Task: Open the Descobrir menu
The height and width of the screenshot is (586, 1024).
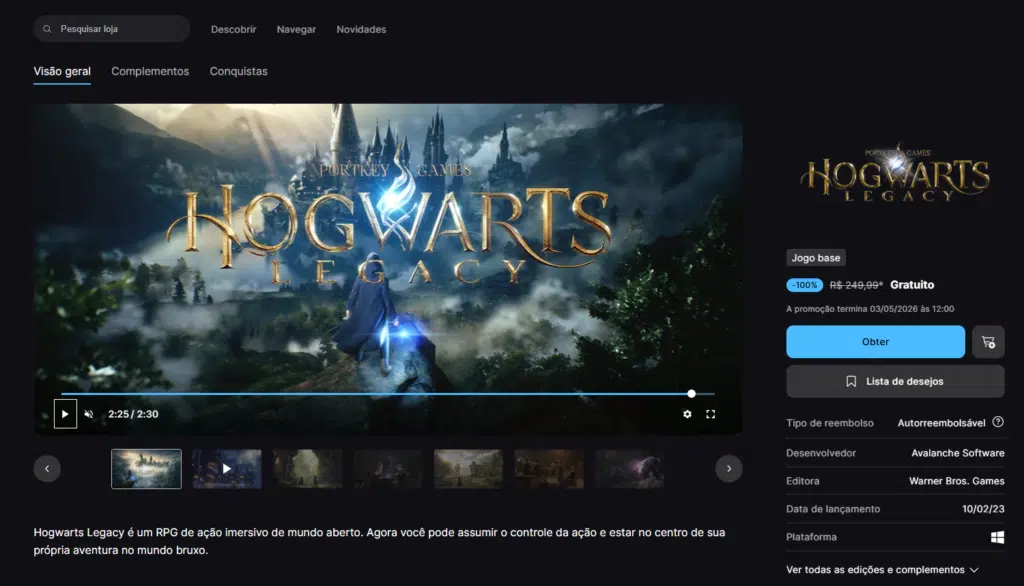Action: [x=233, y=29]
